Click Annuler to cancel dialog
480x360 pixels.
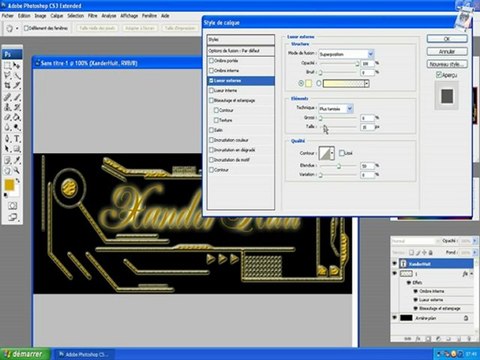click(x=447, y=51)
